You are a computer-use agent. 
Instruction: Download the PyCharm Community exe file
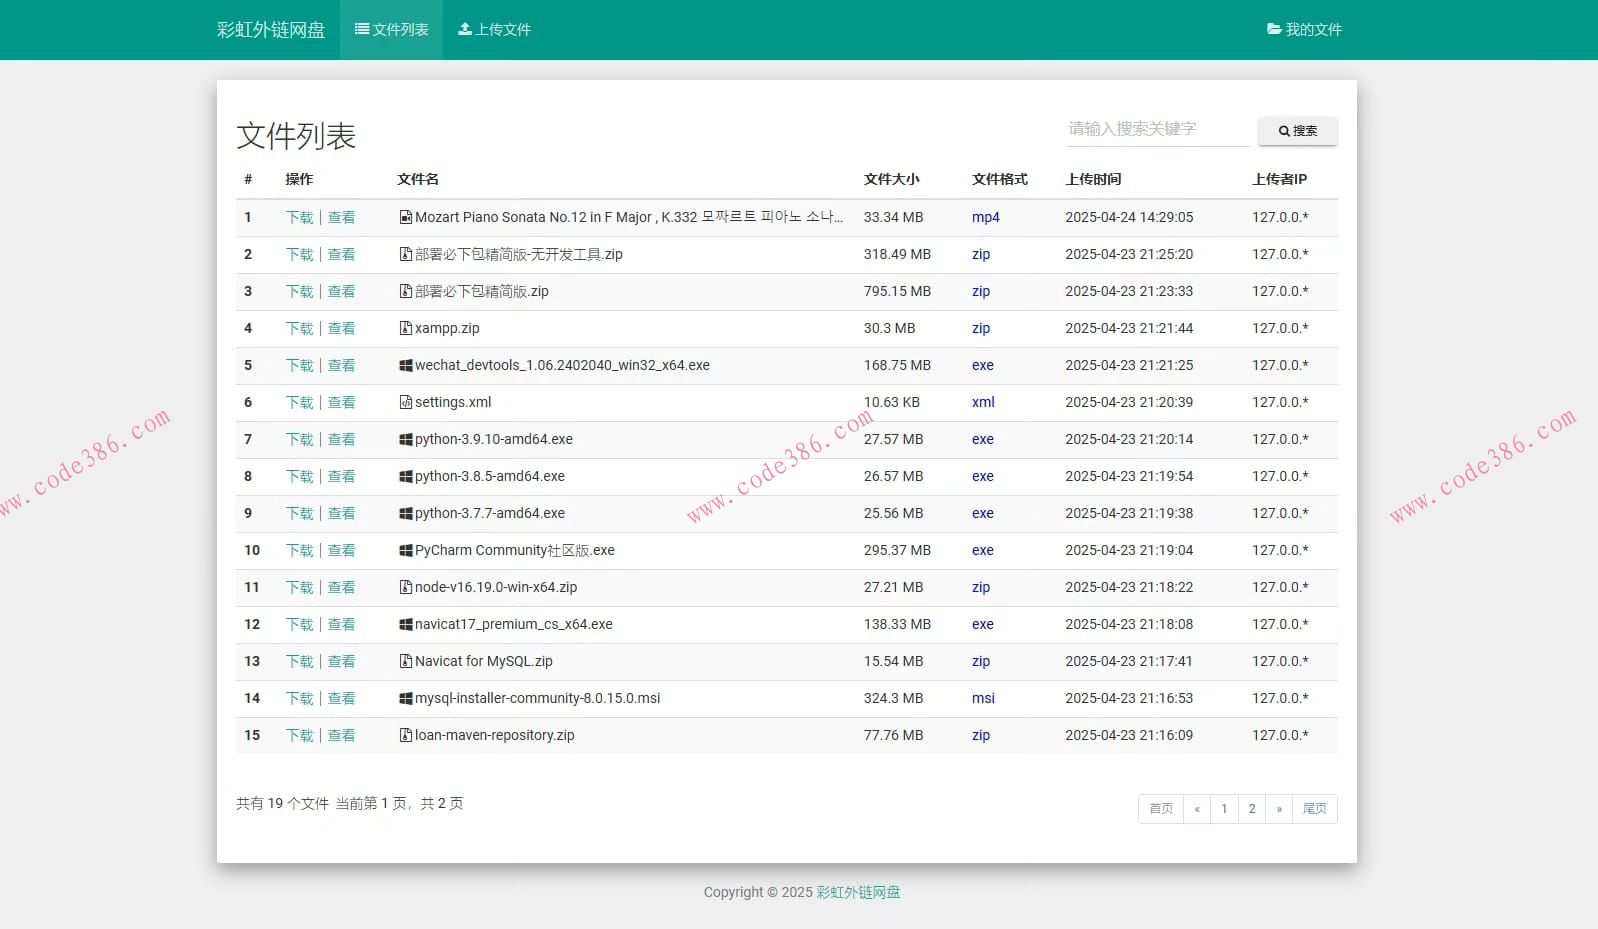299,551
